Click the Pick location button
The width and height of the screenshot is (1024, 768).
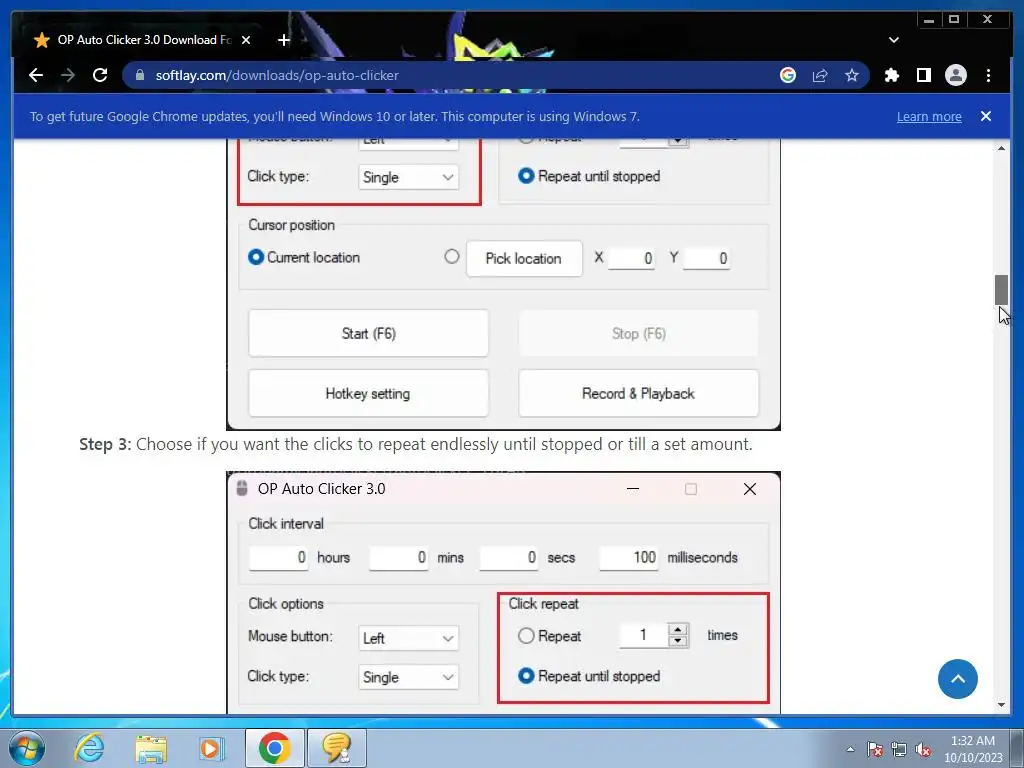[524, 259]
